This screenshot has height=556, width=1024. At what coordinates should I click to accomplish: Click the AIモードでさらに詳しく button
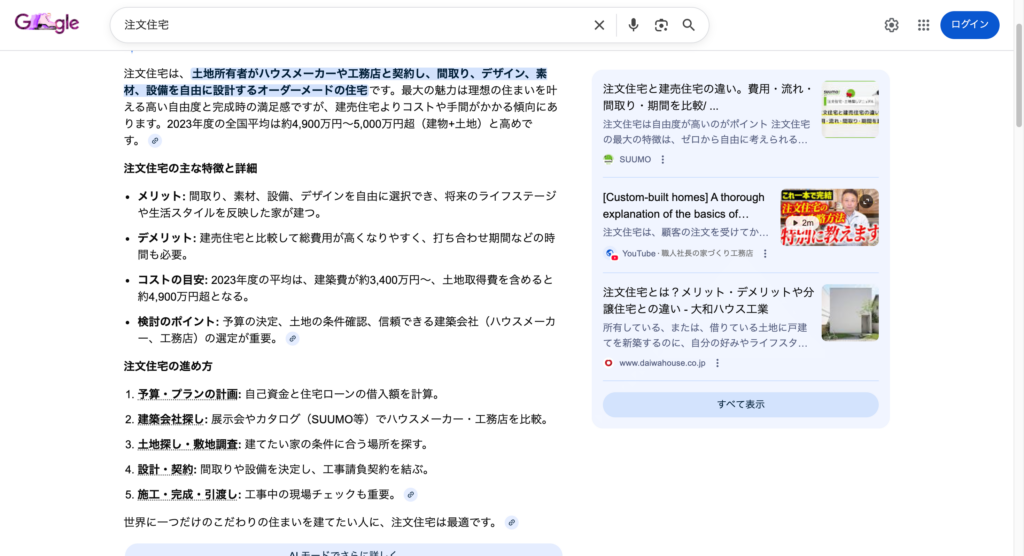(343, 550)
